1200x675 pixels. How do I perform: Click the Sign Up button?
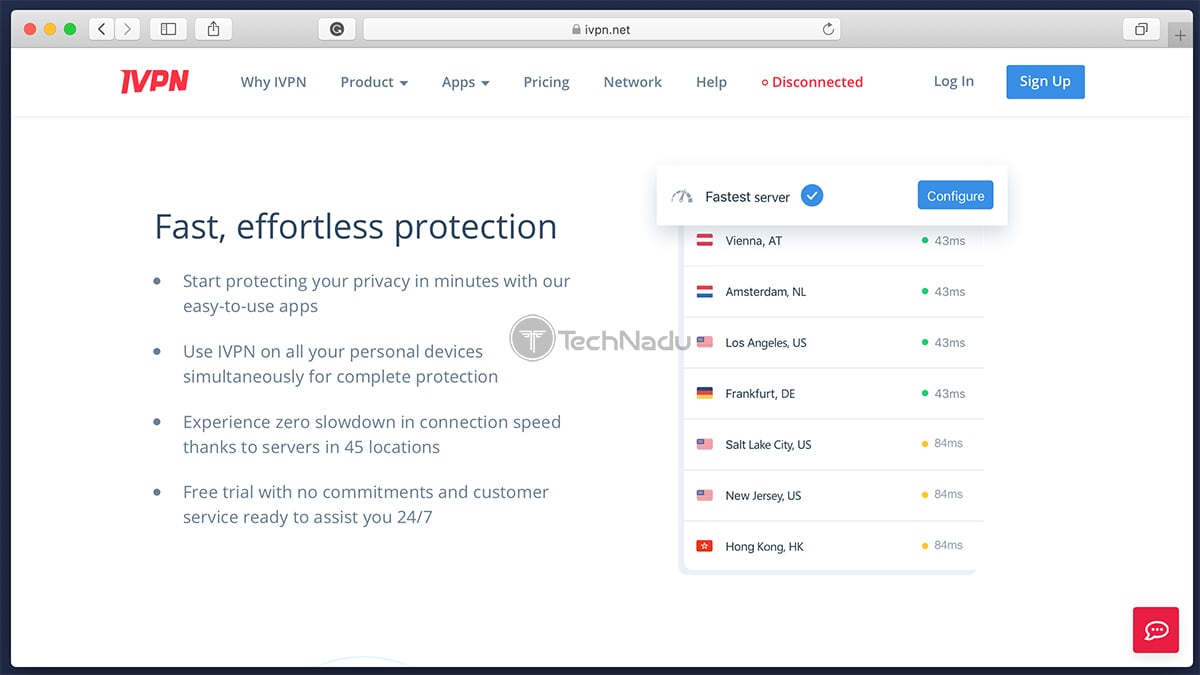(x=1045, y=82)
